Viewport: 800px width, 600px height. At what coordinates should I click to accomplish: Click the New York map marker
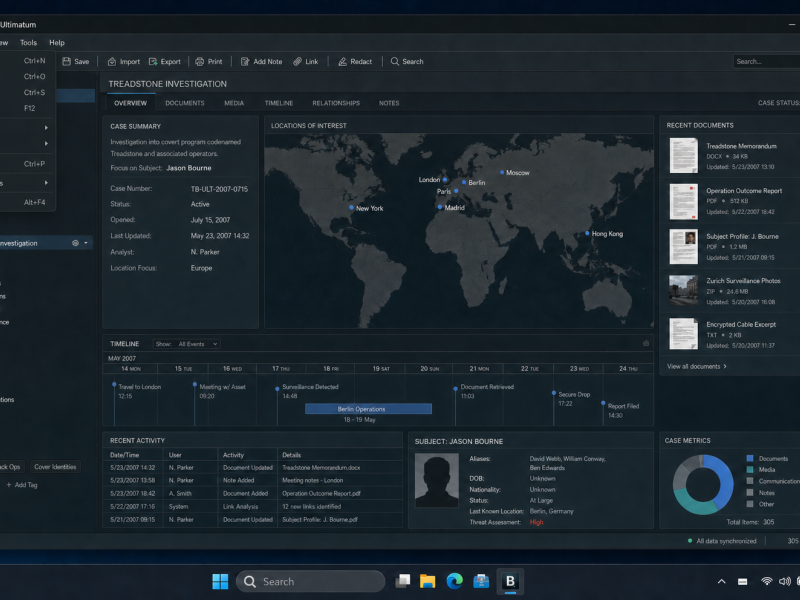351,208
